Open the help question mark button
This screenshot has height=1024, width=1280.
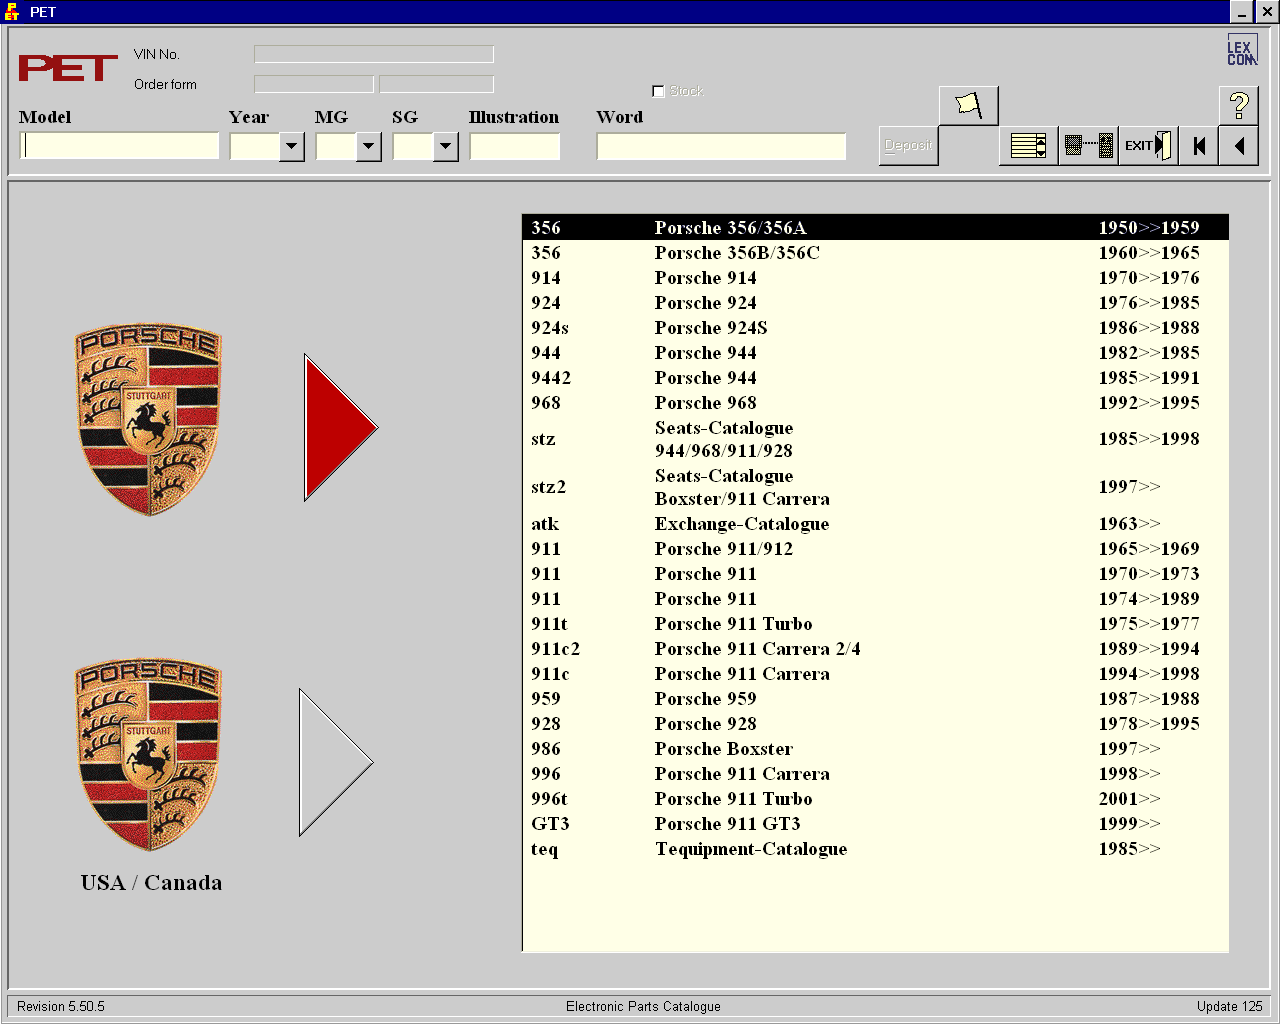click(1238, 105)
